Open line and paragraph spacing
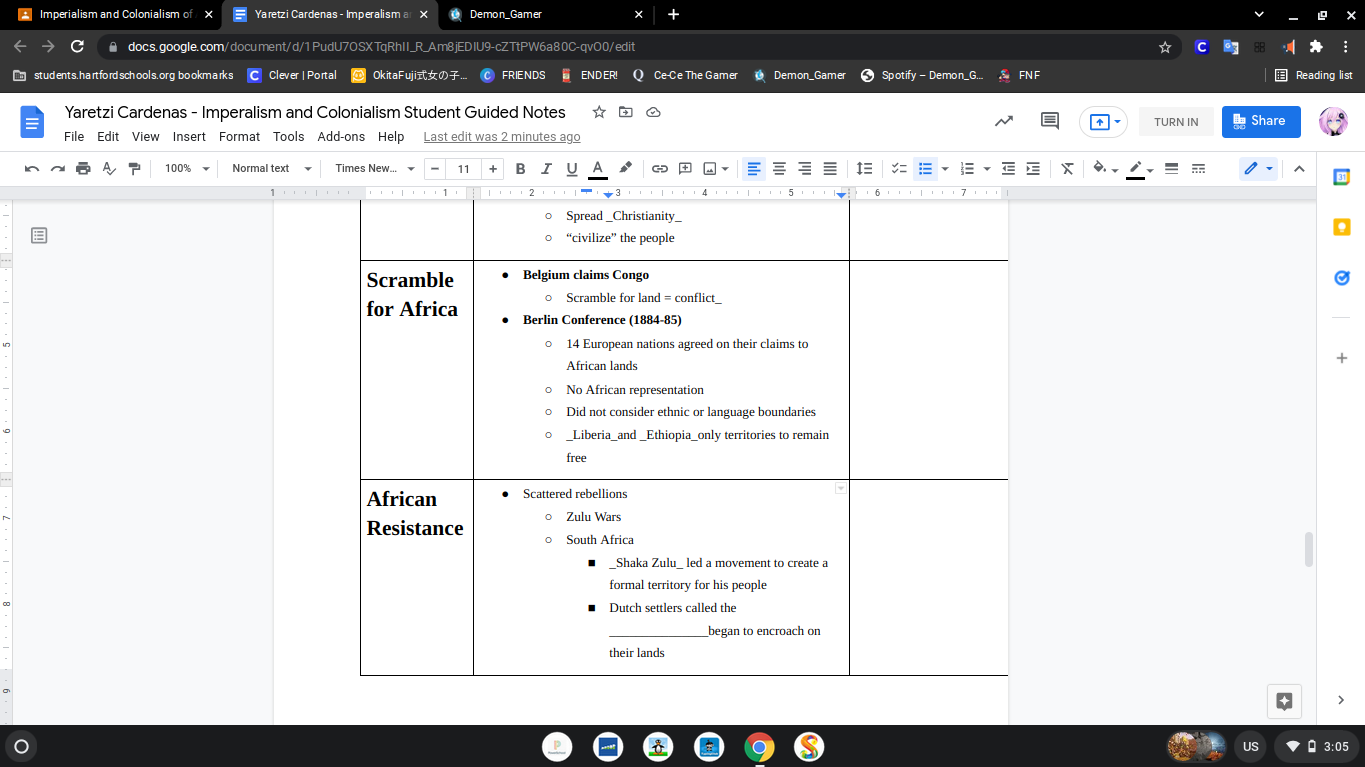Image resolution: width=1365 pixels, height=767 pixels. pyautogui.click(x=865, y=169)
